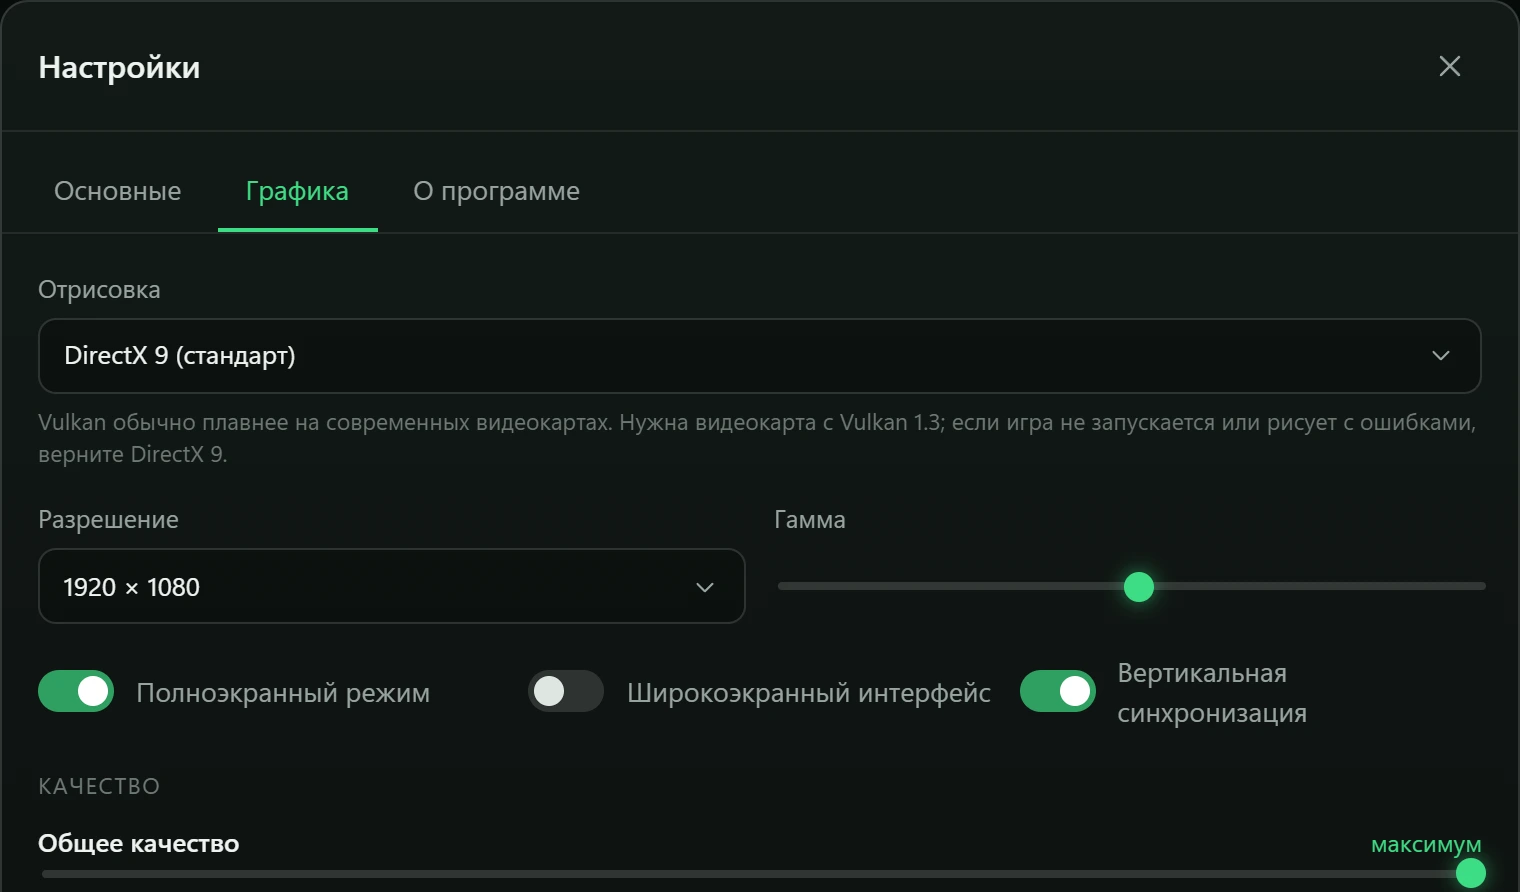
Task: Select the Графика tab
Action: point(297,191)
